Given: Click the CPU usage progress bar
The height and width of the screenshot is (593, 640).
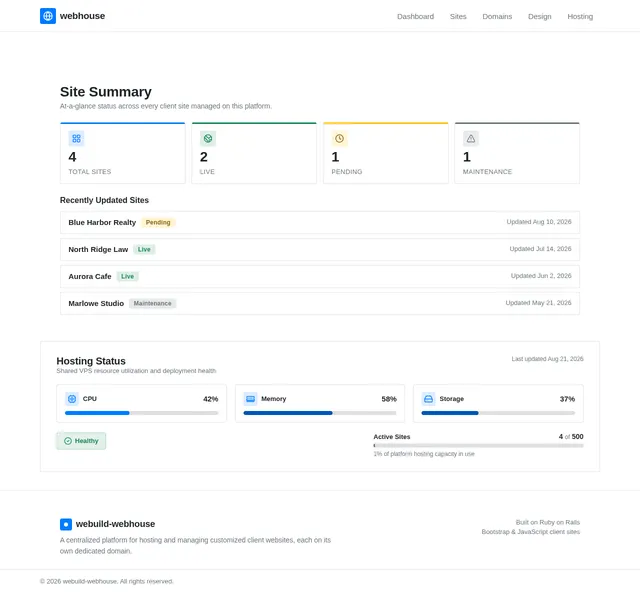Looking at the screenshot, I should [x=142, y=413].
